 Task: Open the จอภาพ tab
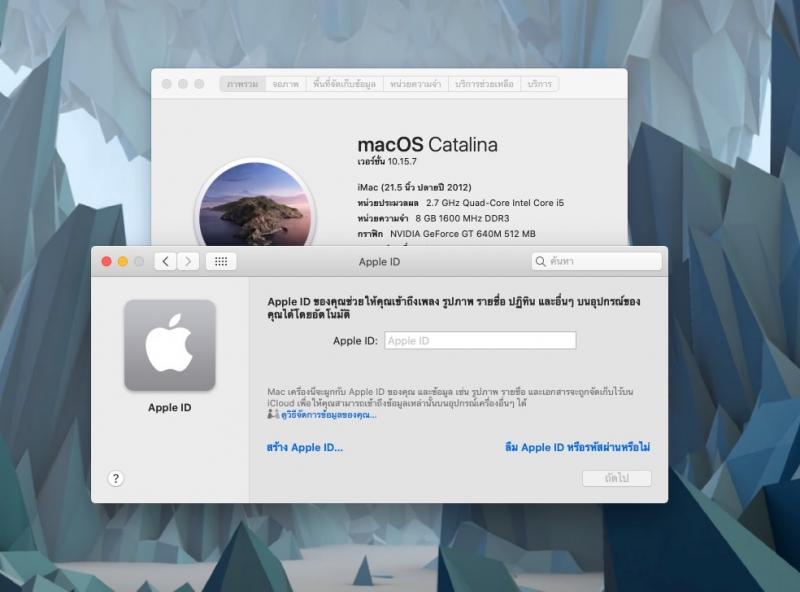coord(286,84)
